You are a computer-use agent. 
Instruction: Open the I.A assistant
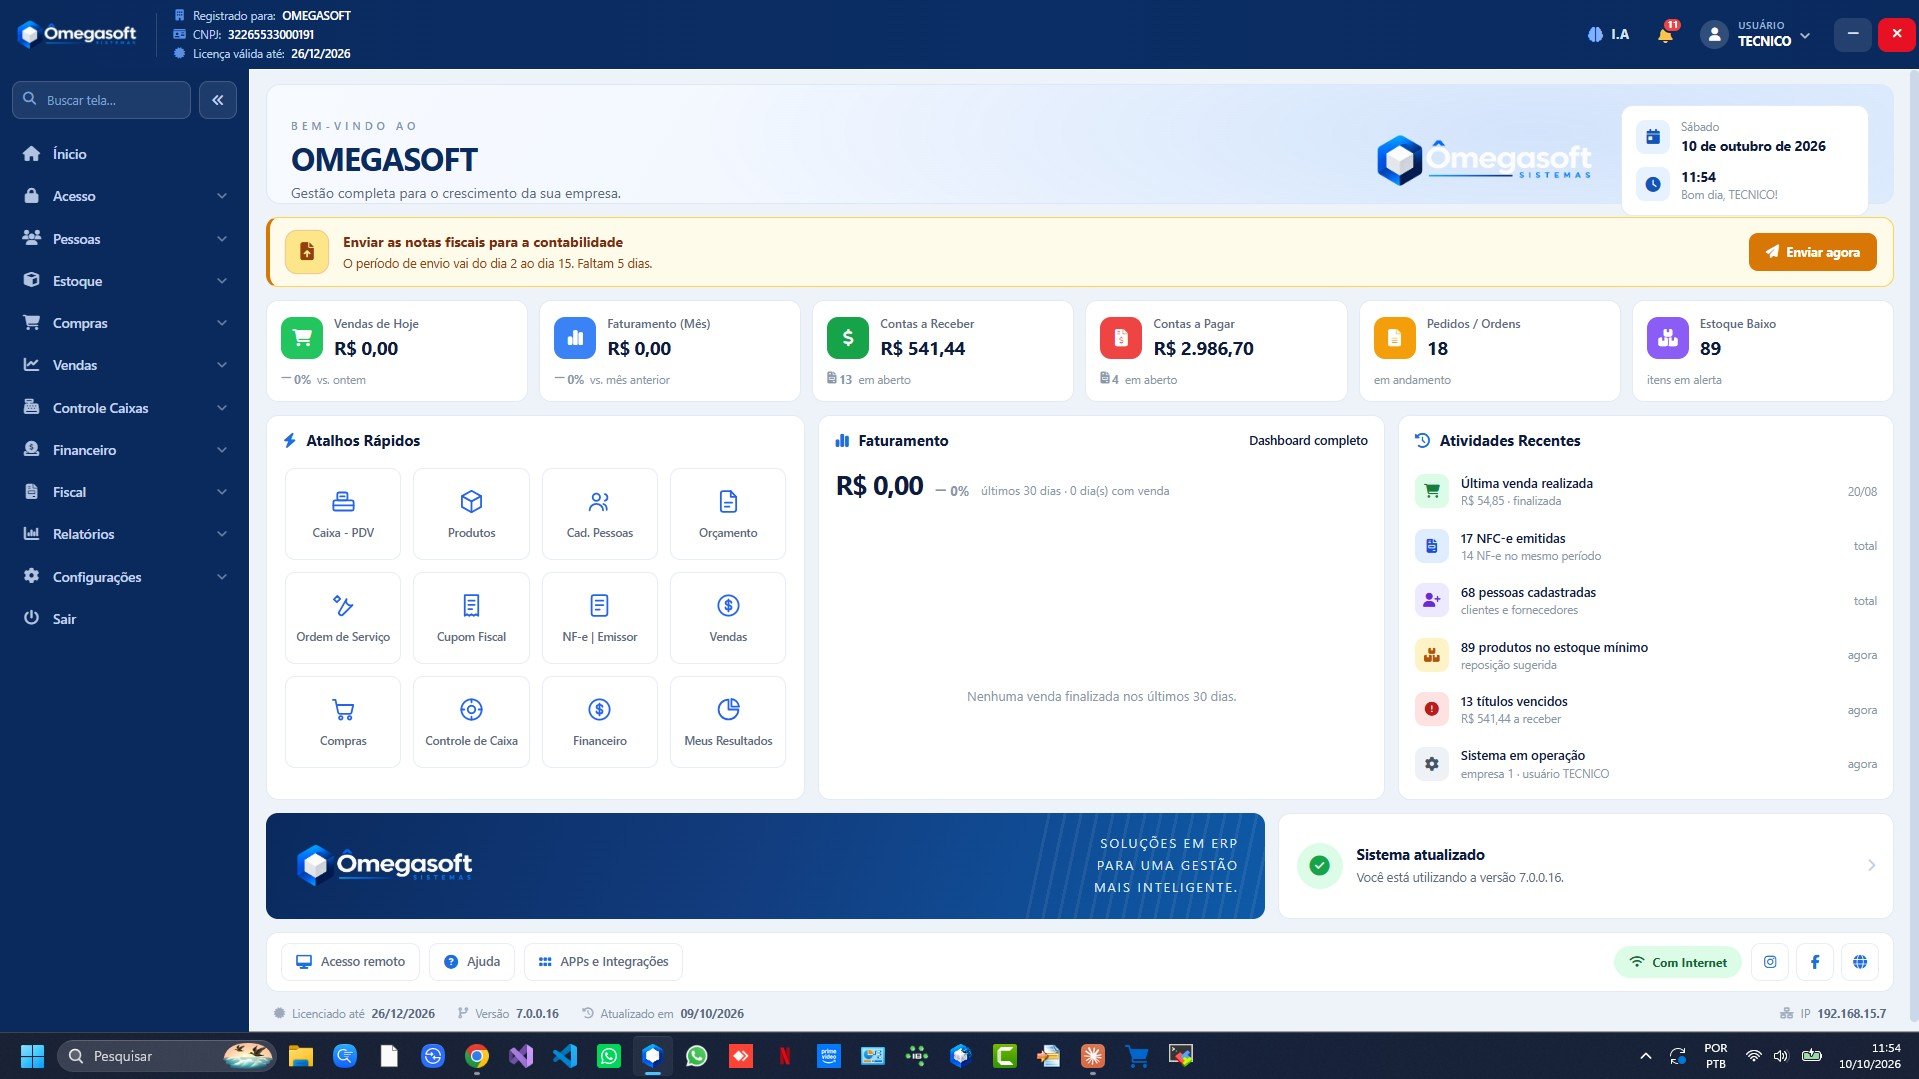coord(1608,34)
